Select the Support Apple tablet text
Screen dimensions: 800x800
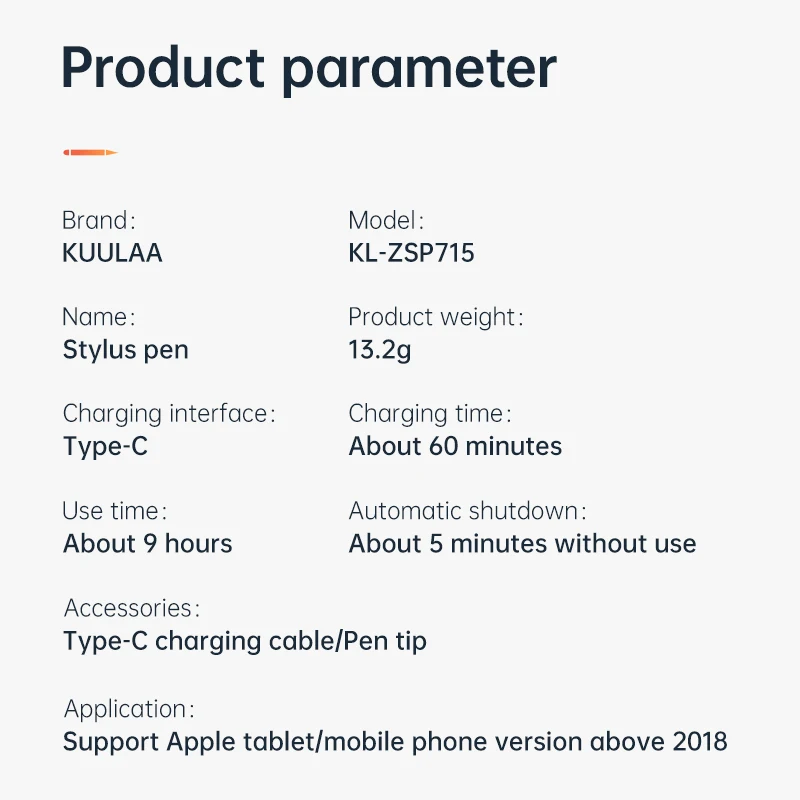pos(395,741)
